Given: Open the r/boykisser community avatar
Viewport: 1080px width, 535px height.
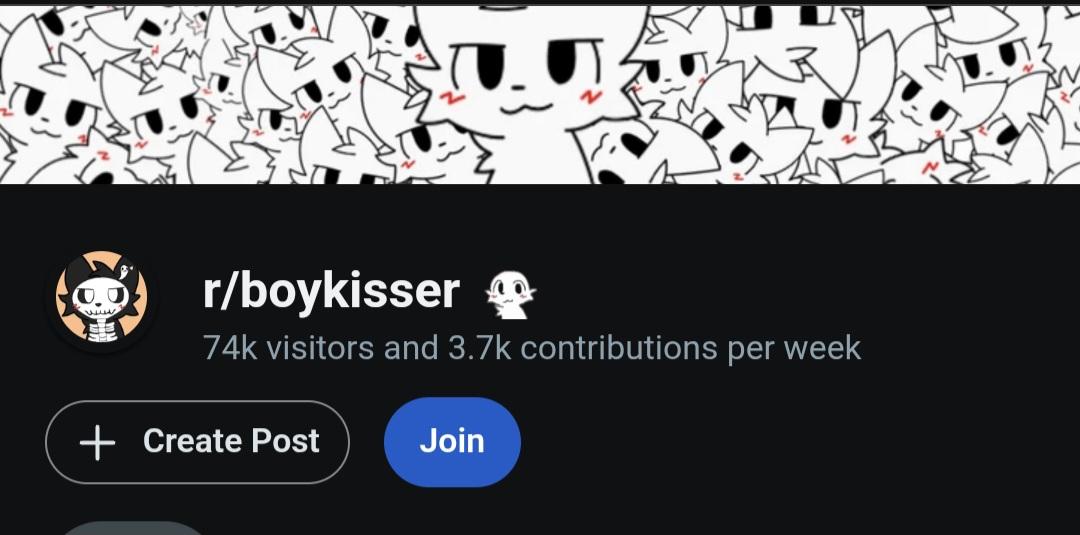Looking at the screenshot, I should click(101, 301).
